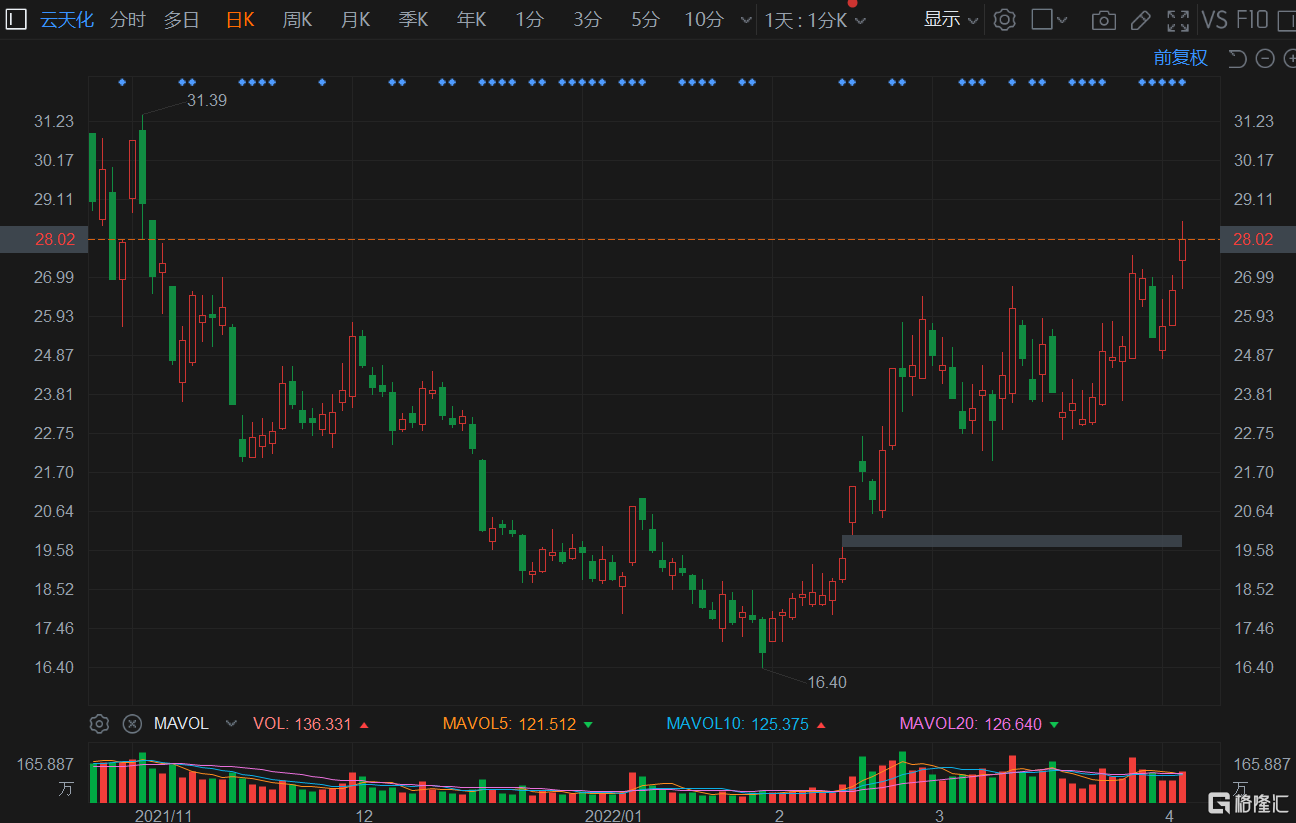The height and width of the screenshot is (823, 1296).
Task: Open F10 company info
Action: coord(1252,20)
